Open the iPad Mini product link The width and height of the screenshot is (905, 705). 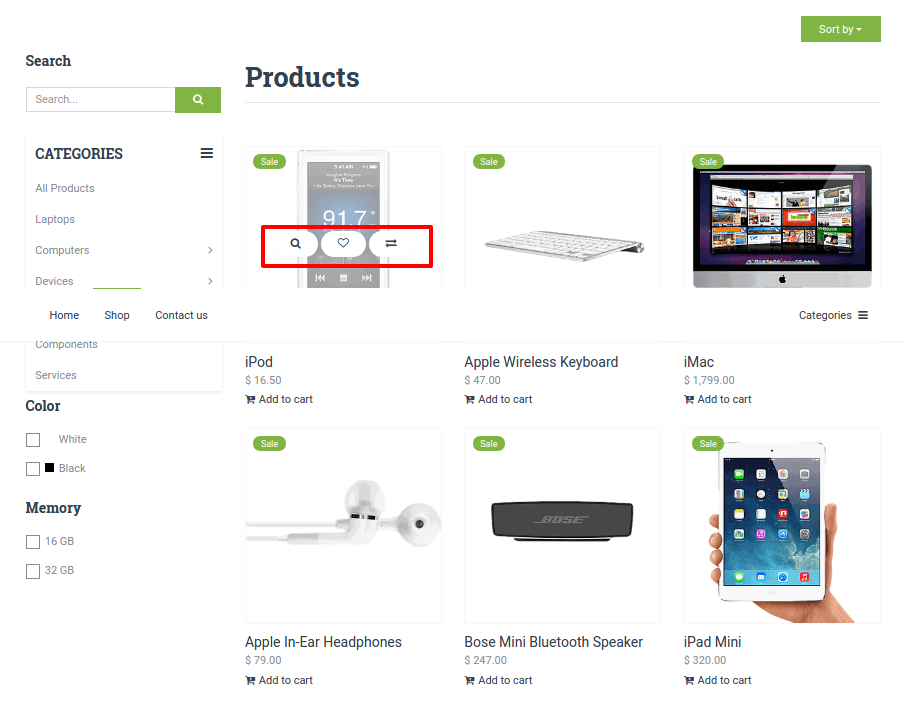pos(712,642)
